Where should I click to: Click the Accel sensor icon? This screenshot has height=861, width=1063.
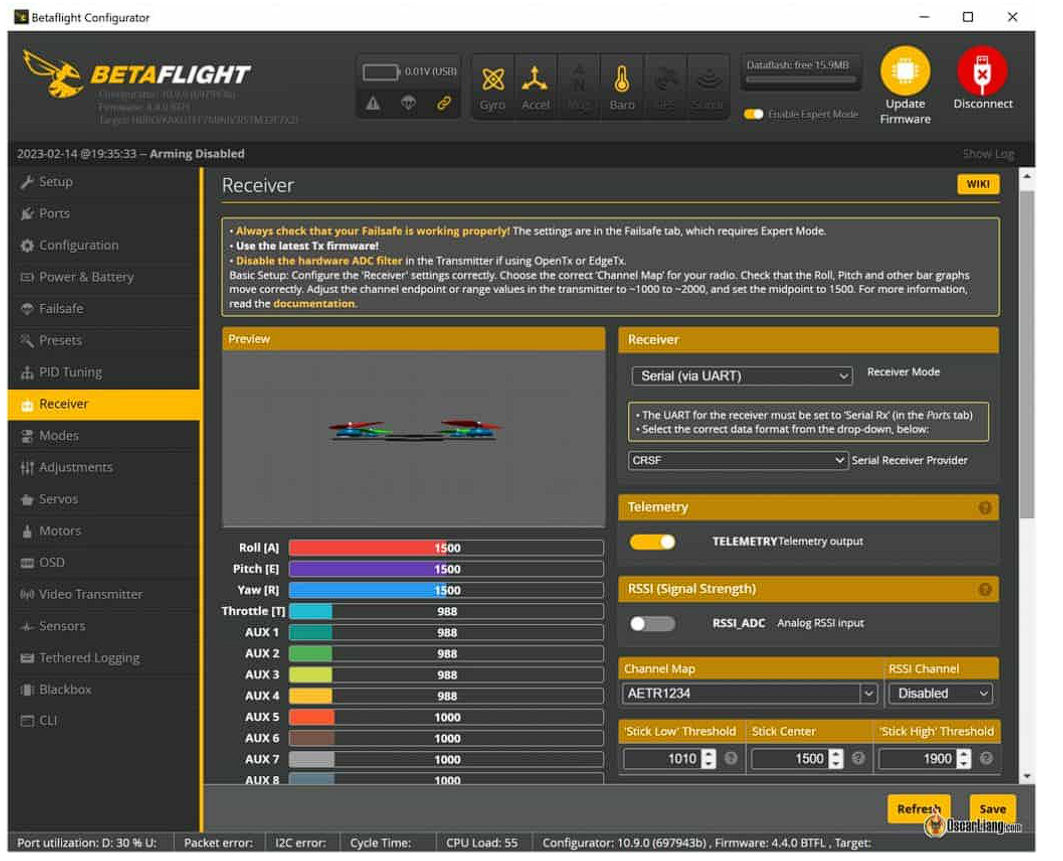pyautogui.click(x=535, y=80)
